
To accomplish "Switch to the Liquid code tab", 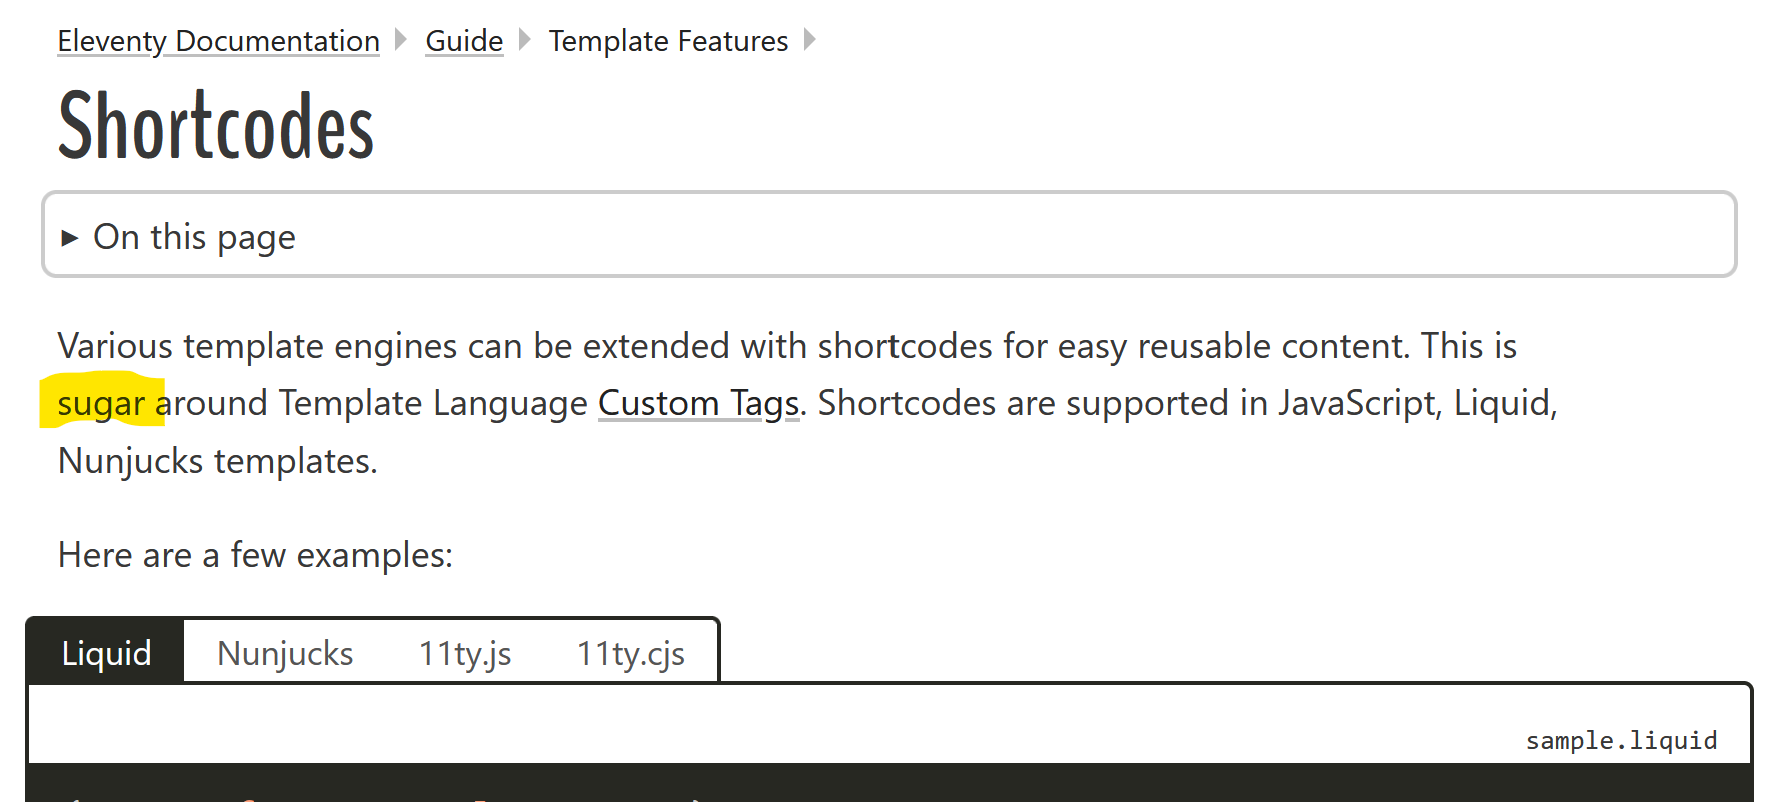I will tap(106, 652).
